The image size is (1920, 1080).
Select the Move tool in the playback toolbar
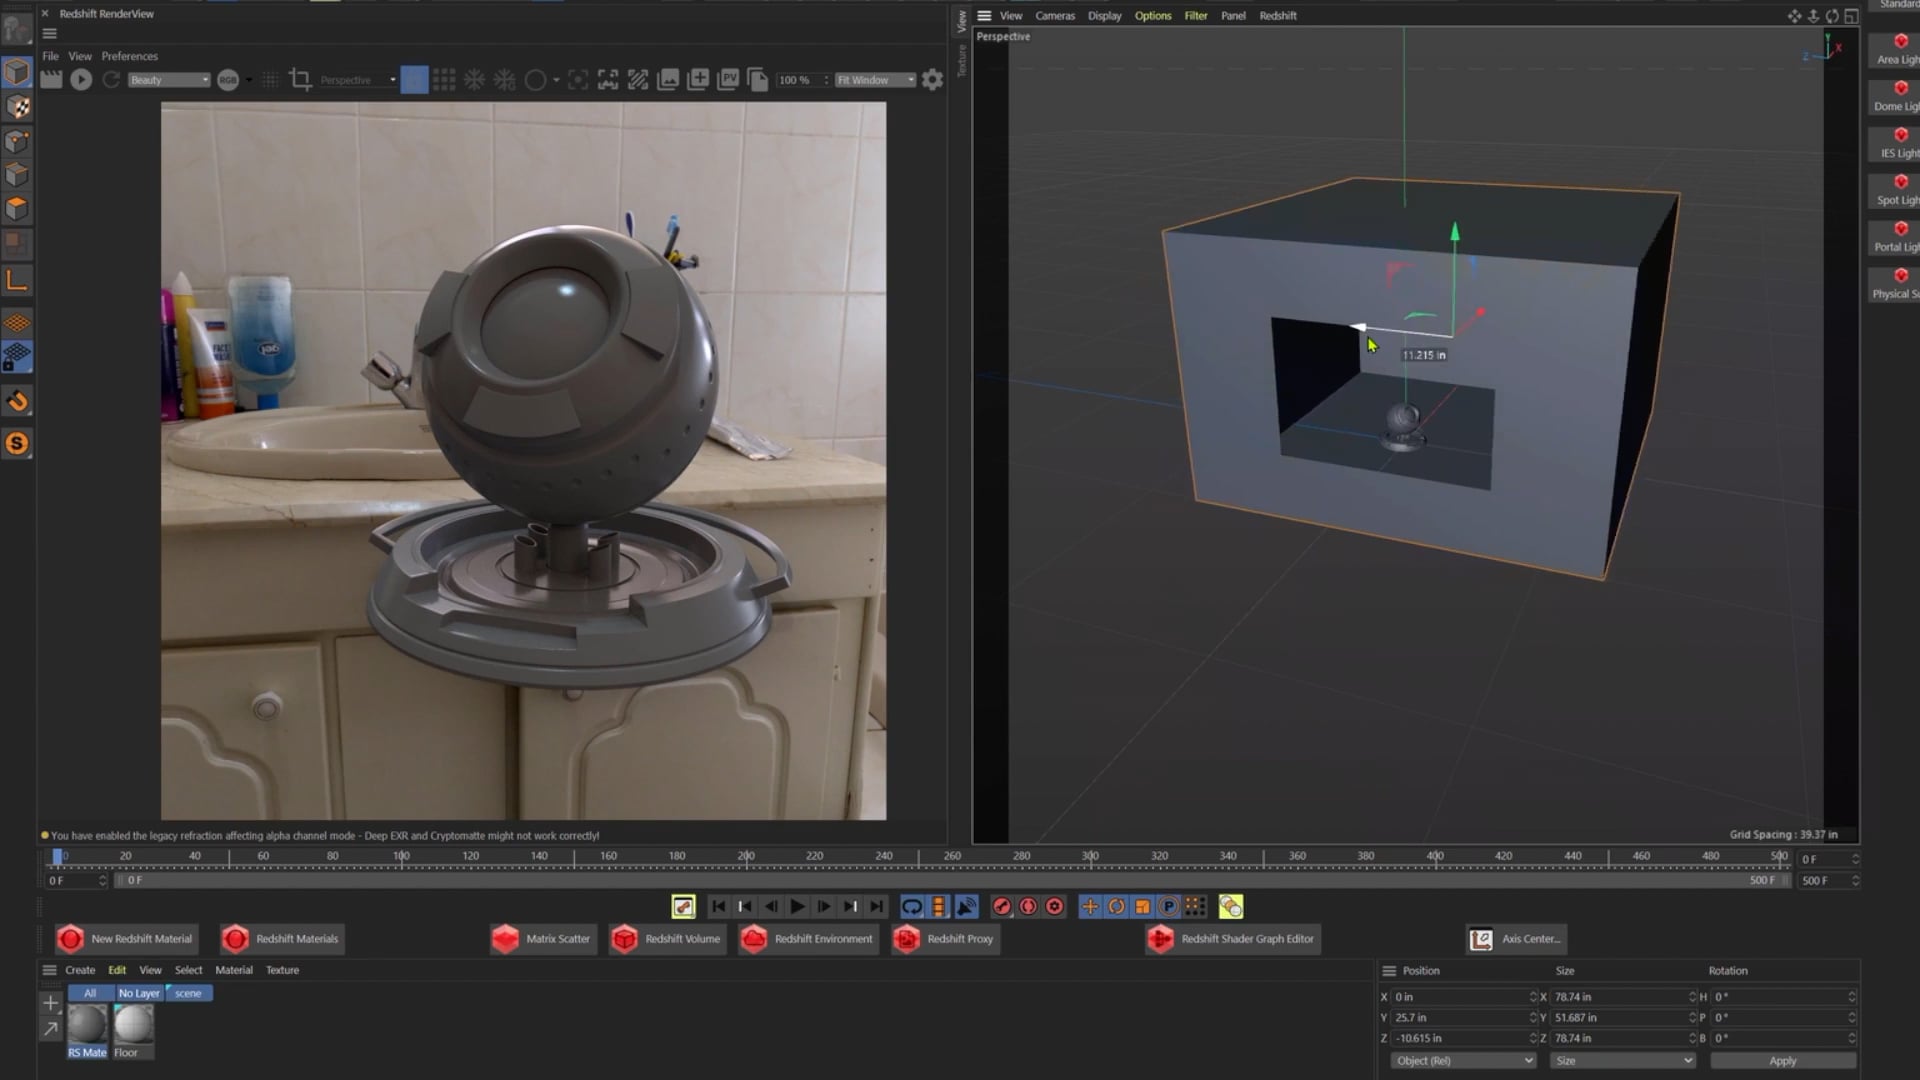[x=1089, y=907]
